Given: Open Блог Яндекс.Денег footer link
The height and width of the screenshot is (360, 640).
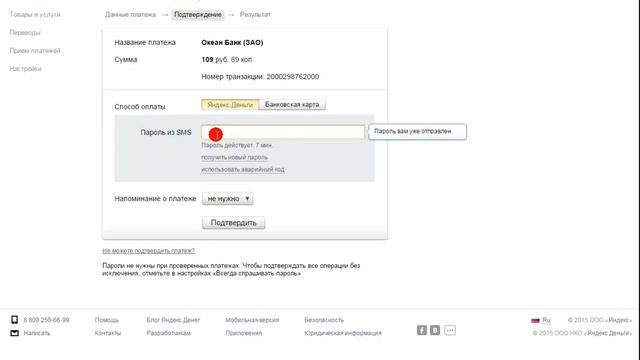Looking at the screenshot, I should 173,320.
